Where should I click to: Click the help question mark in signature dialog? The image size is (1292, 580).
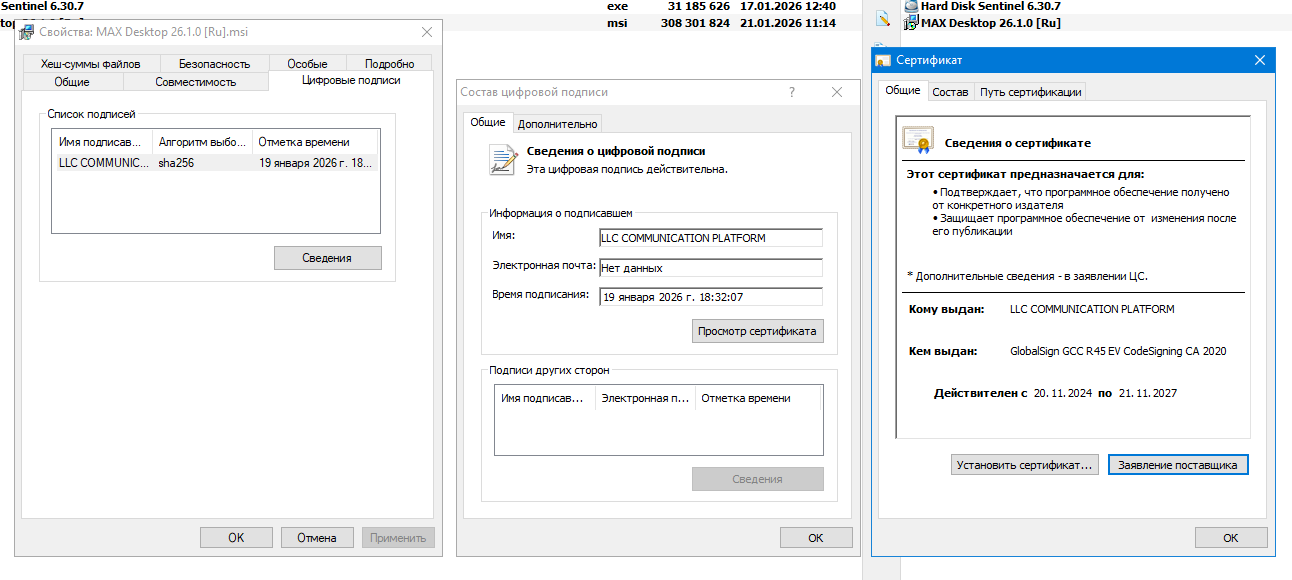tap(792, 92)
